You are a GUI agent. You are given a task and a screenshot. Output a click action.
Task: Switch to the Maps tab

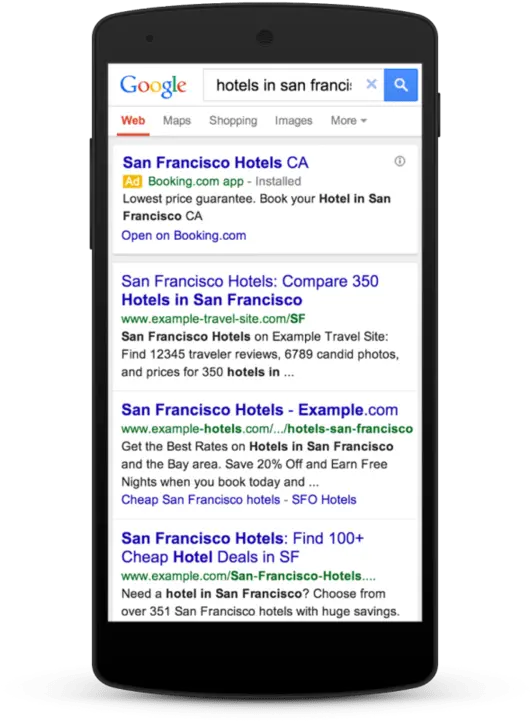177,120
